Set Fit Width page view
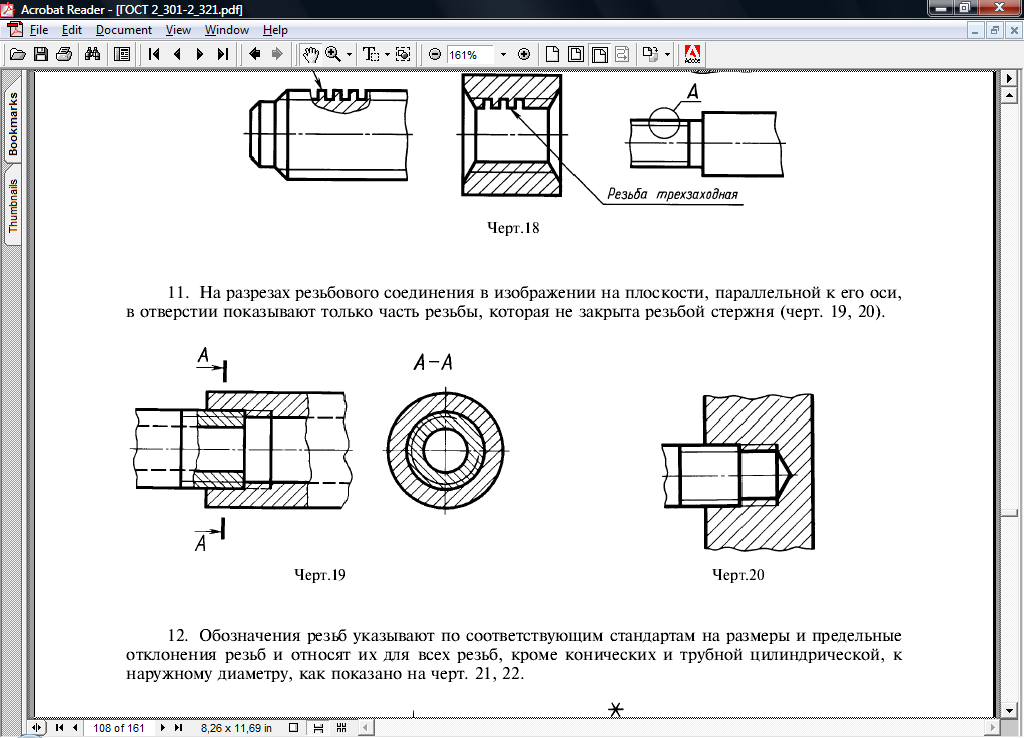The width and height of the screenshot is (1024, 738). click(600, 54)
